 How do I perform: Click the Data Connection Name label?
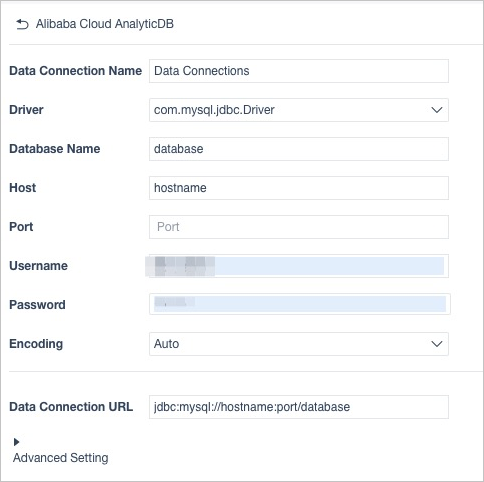pos(76,71)
